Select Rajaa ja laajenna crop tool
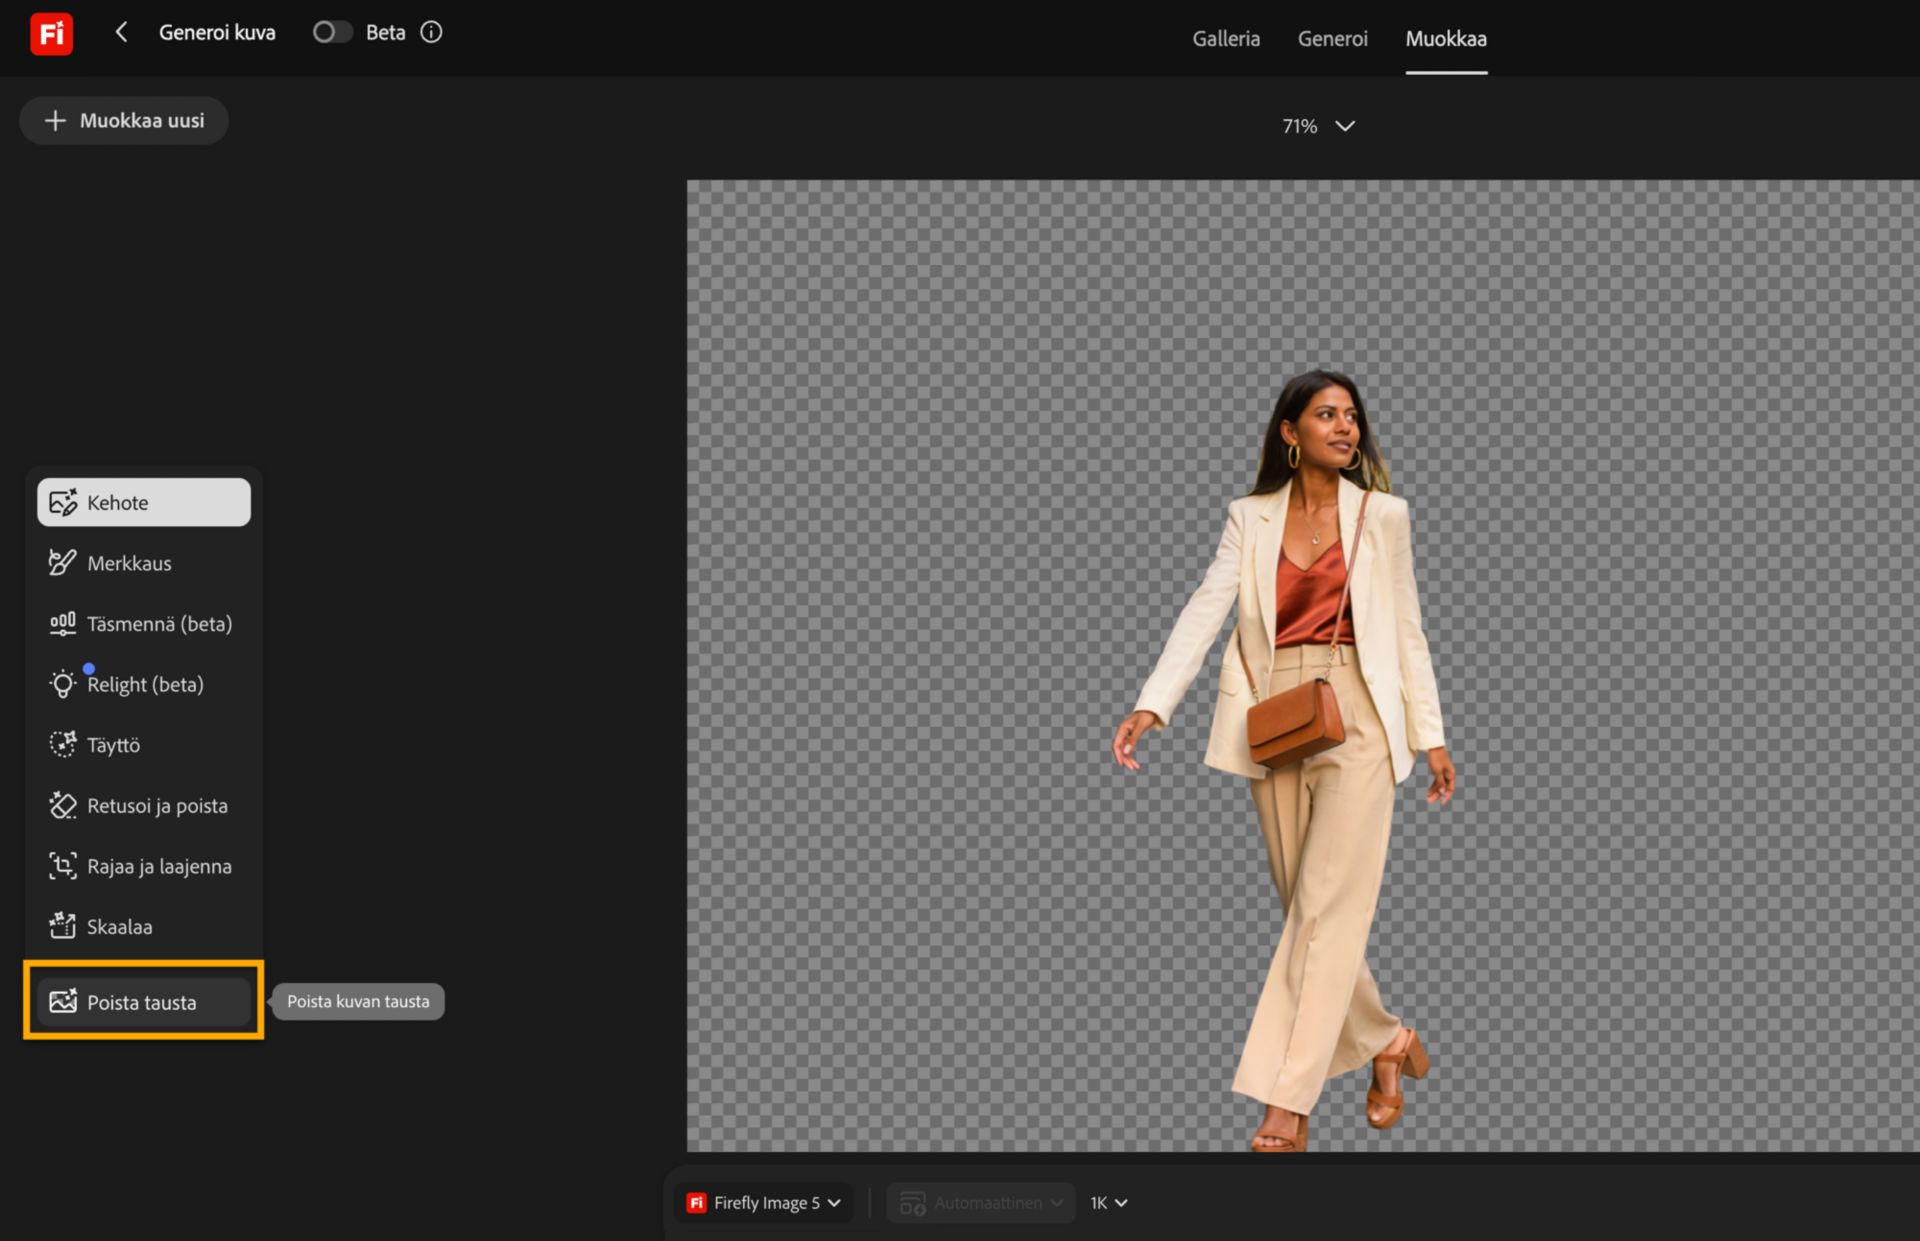The image size is (1920, 1241). click(x=144, y=866)
